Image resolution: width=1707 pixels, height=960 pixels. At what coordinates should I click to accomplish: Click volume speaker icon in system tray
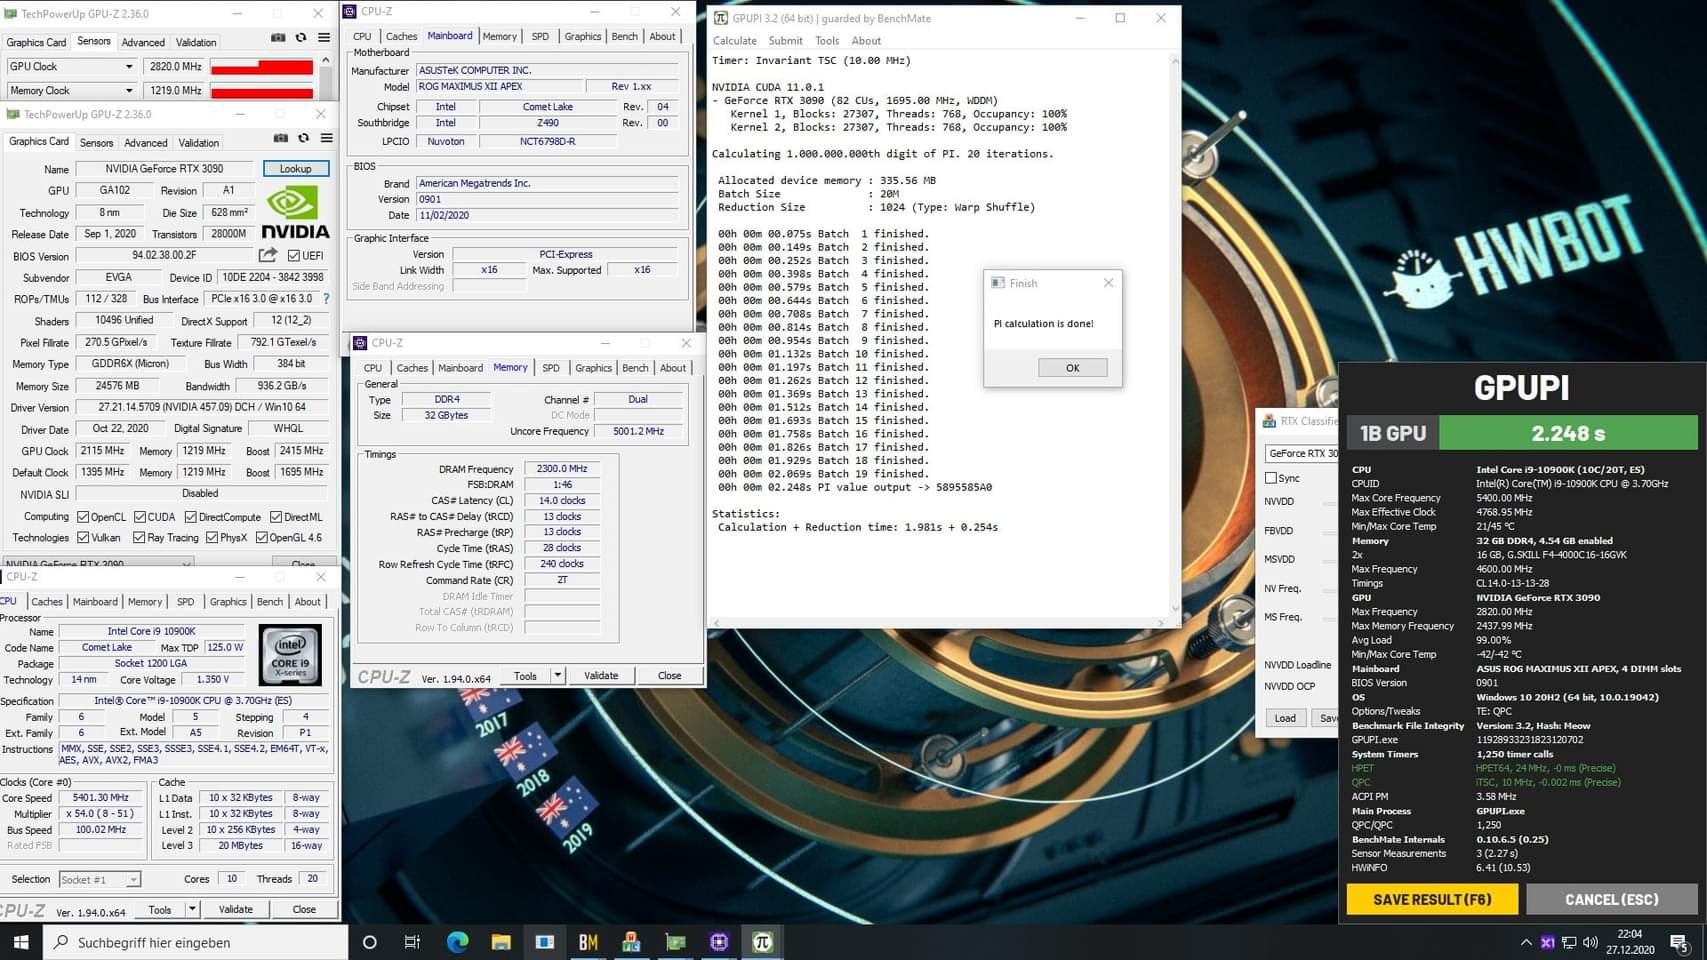tap(1590, 942)
